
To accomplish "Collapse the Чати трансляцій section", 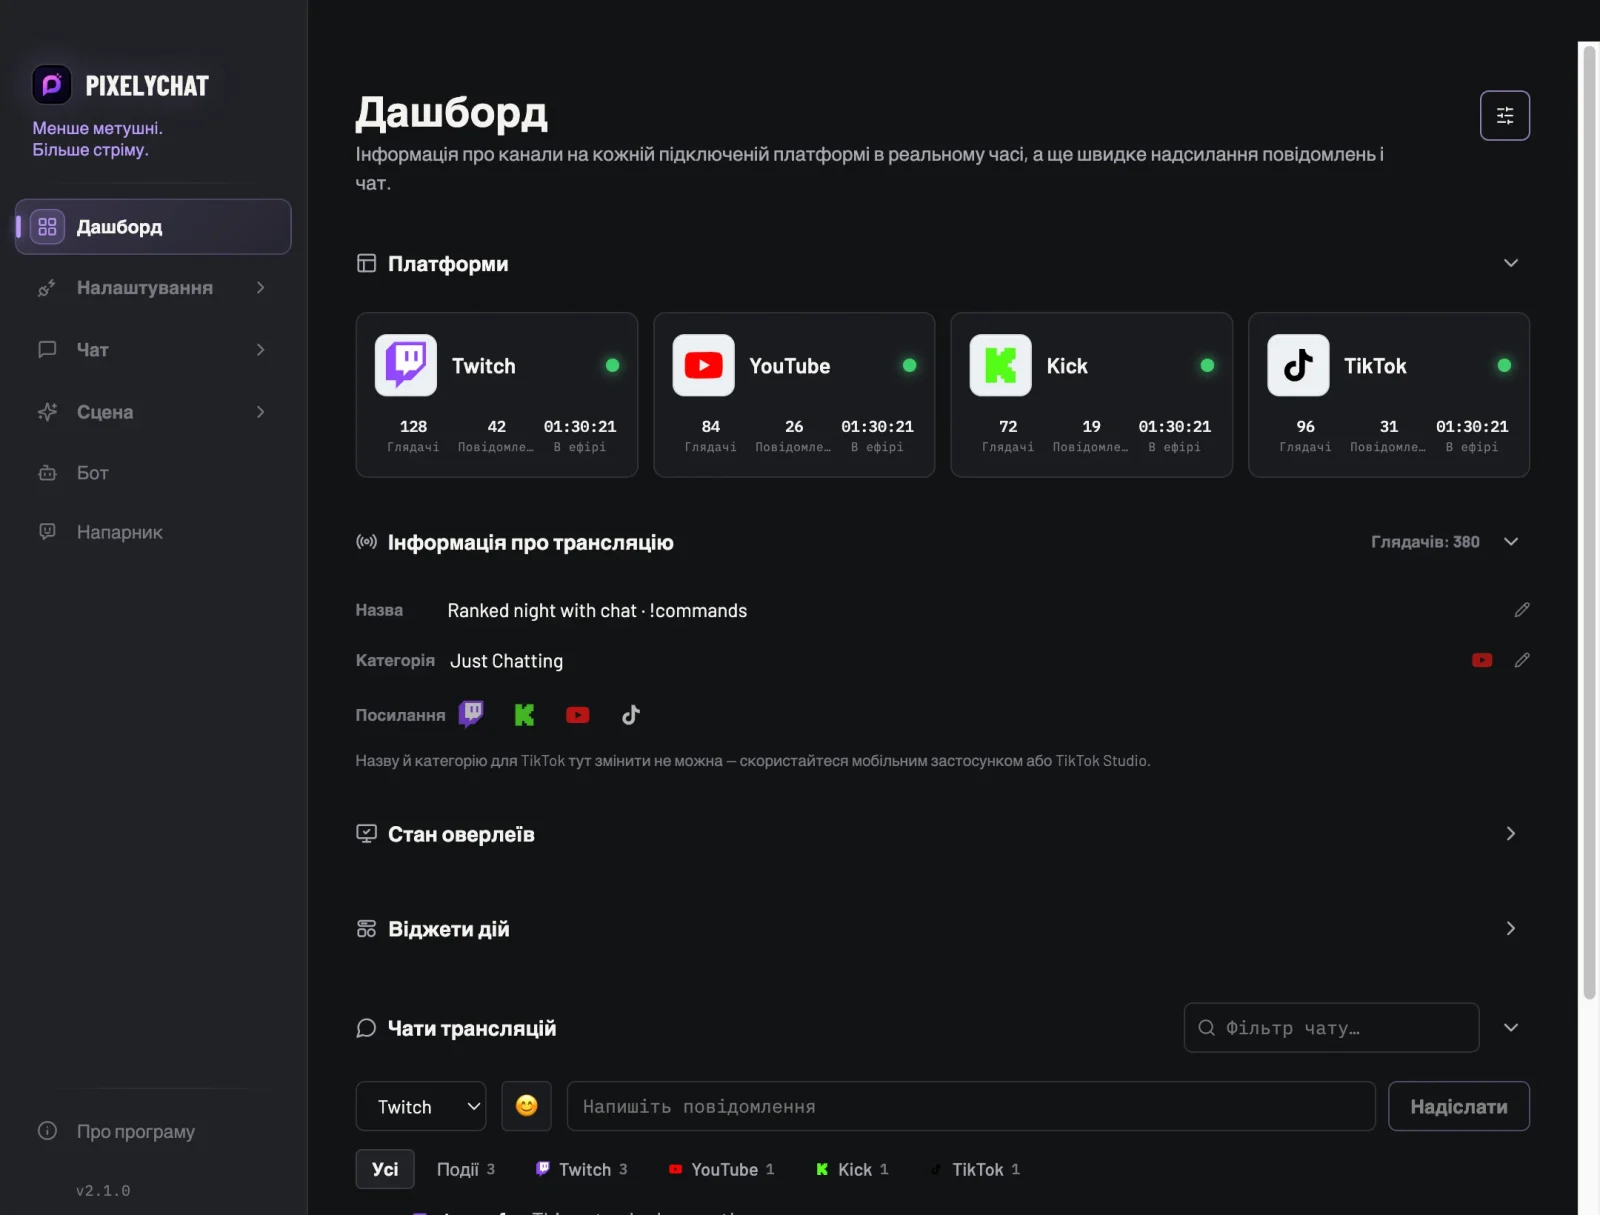I will [x=1510, y=1028].
